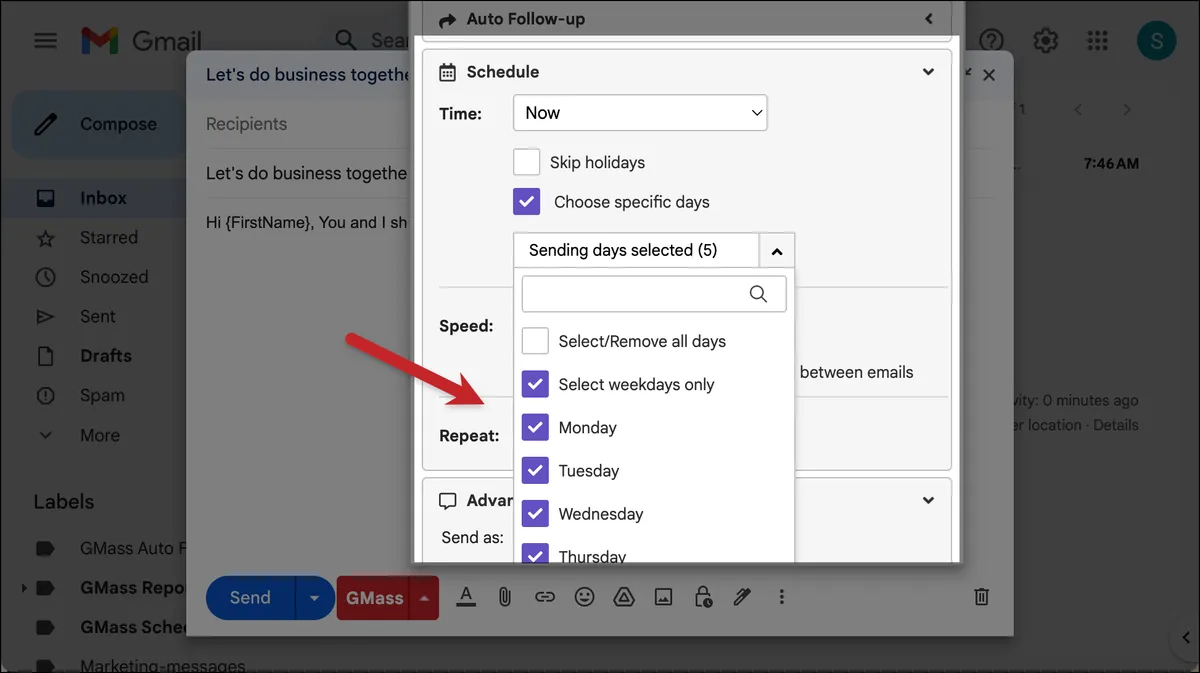1200x673 pixels.
Task: Open the Gmail support help icon
Action: click(x=991, y=41)
